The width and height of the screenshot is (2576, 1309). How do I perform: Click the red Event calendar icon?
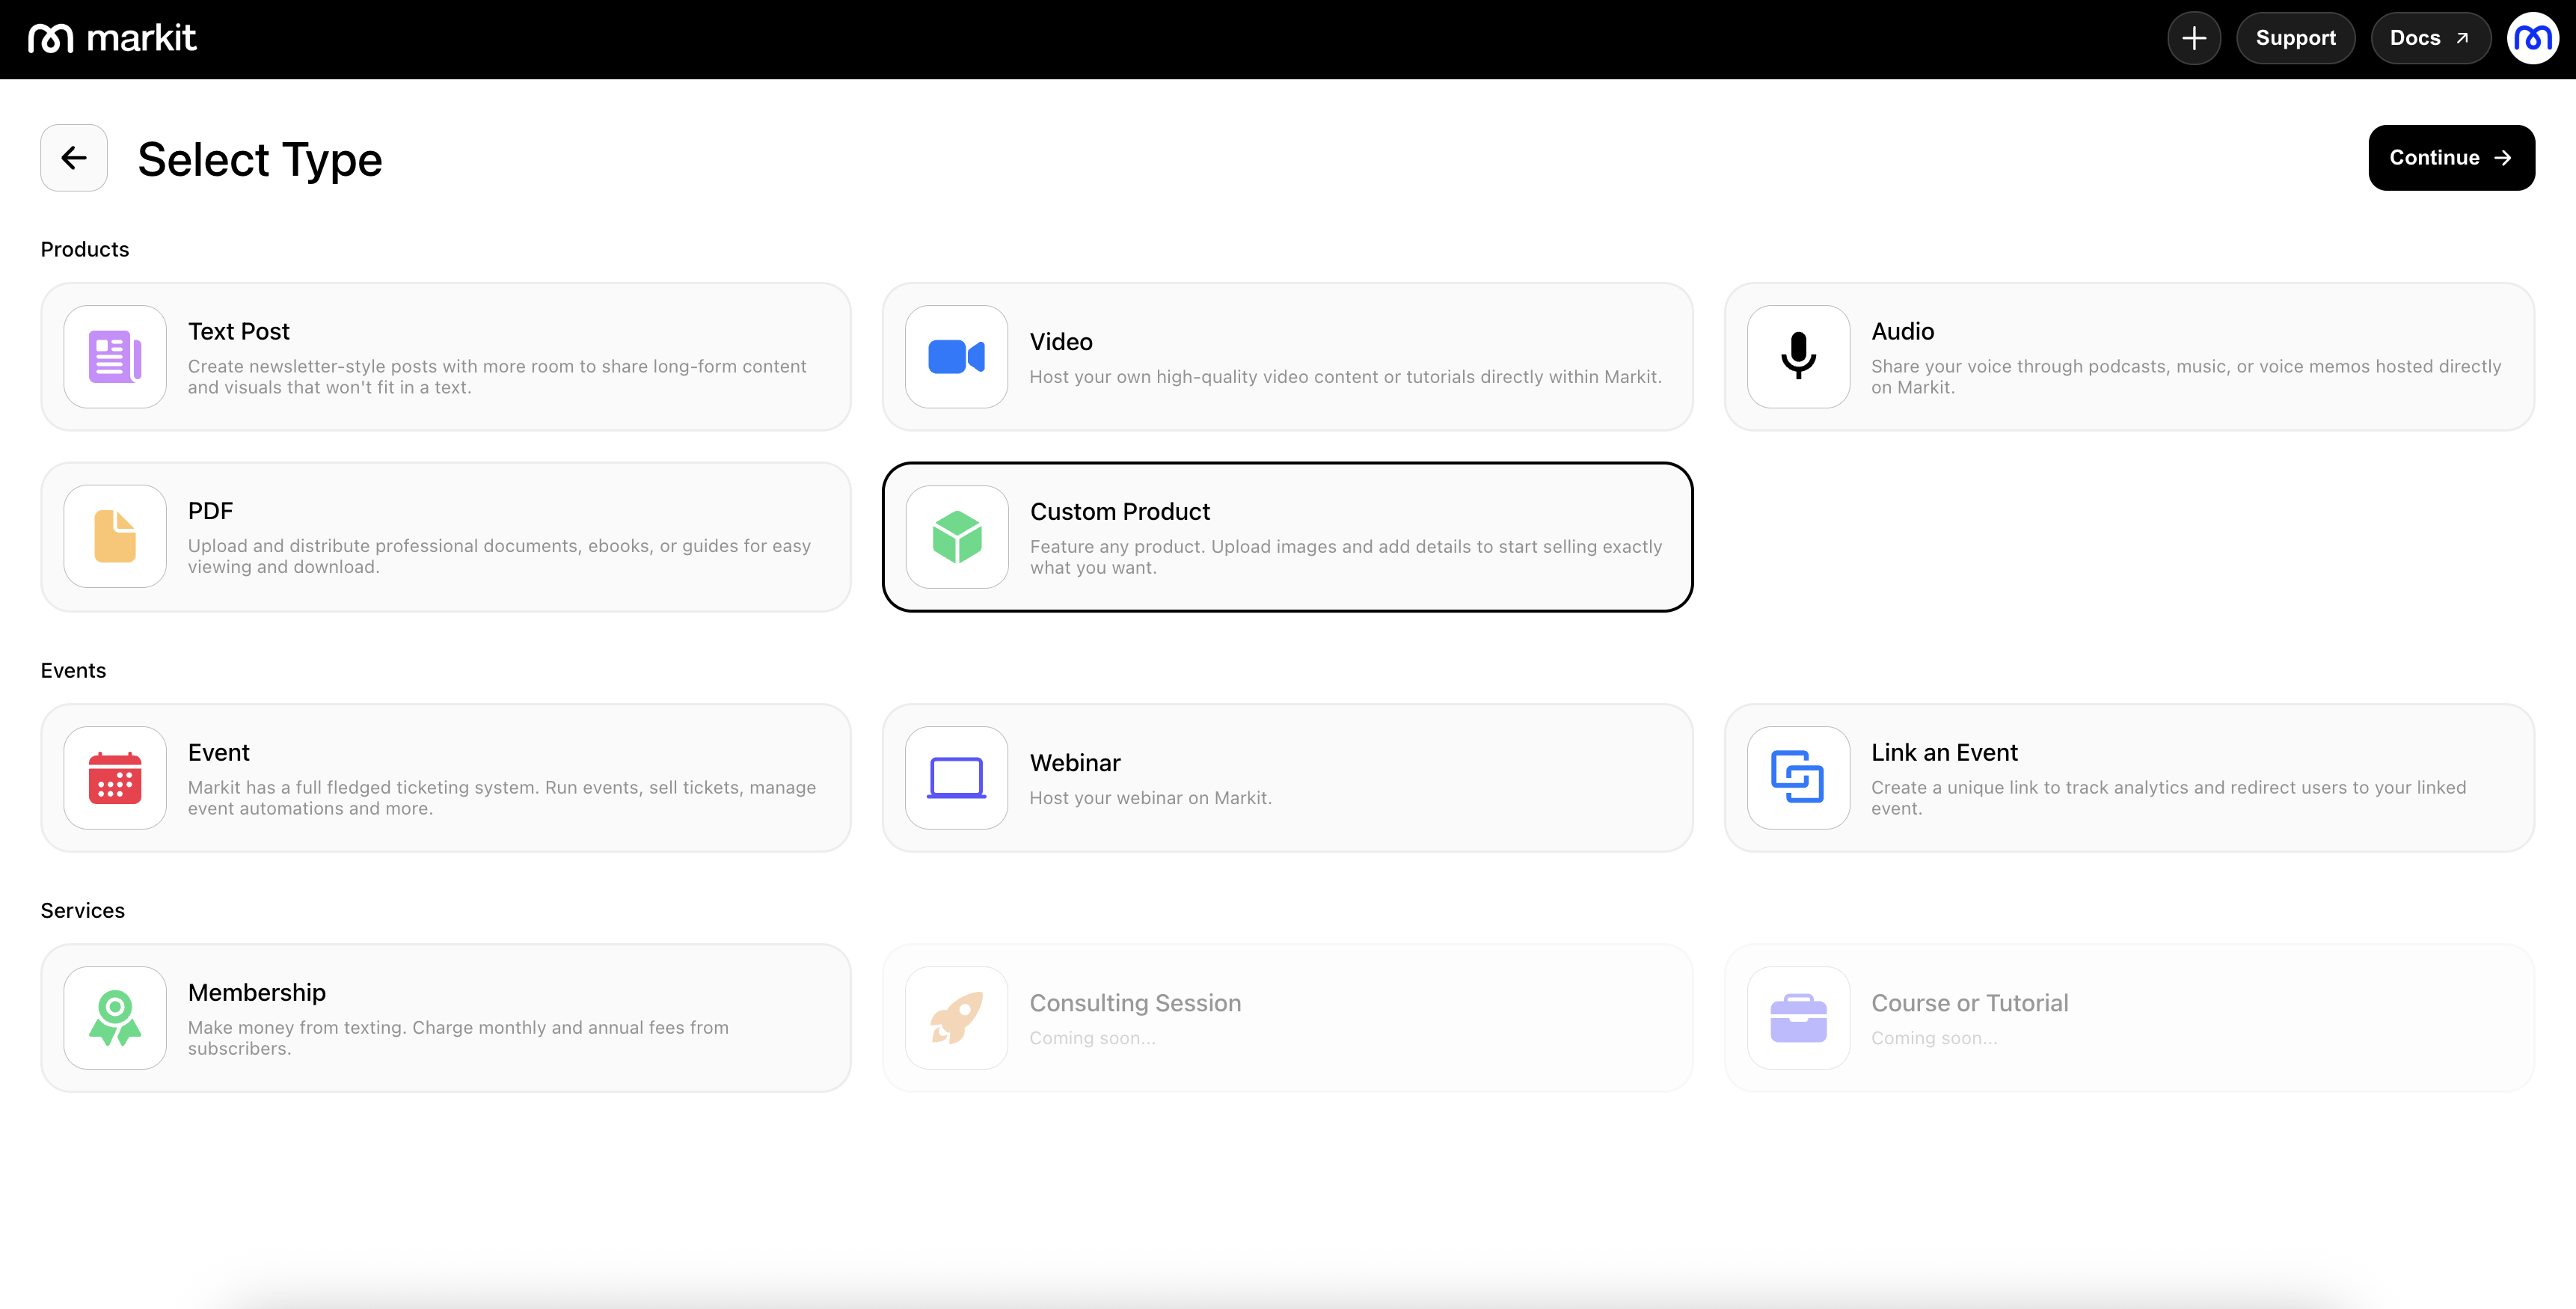pyautogui.click(x=115, y=778)
